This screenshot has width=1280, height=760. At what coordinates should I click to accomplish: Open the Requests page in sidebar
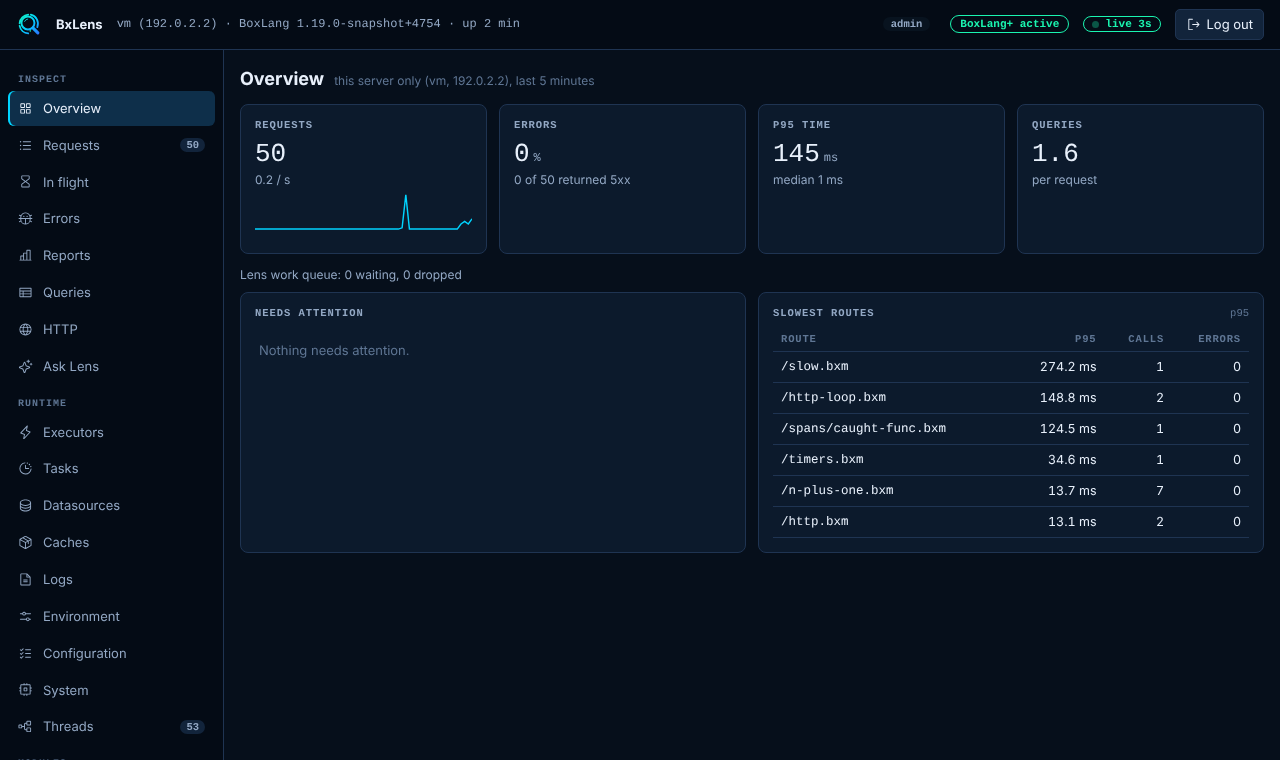click(111, 145)
